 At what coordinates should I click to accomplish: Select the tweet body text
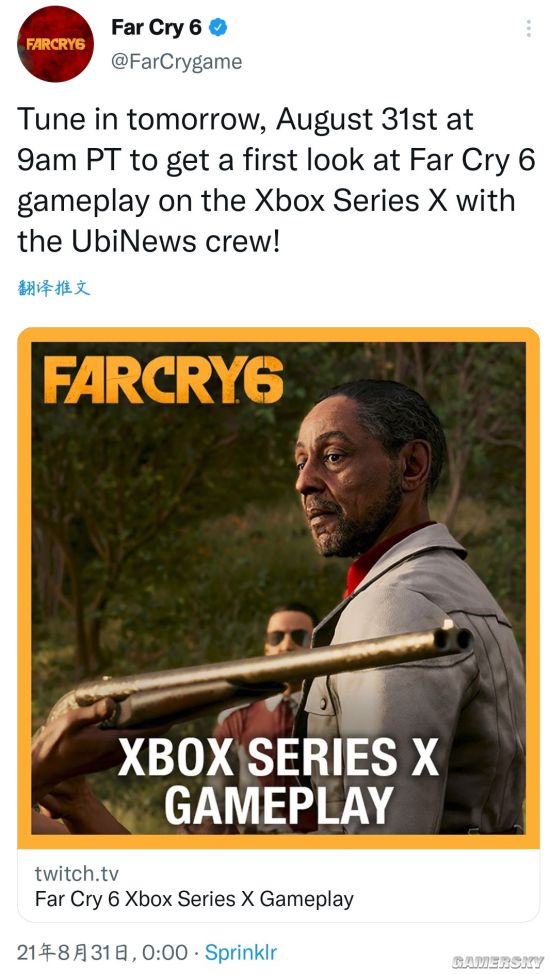pos(276,180)
